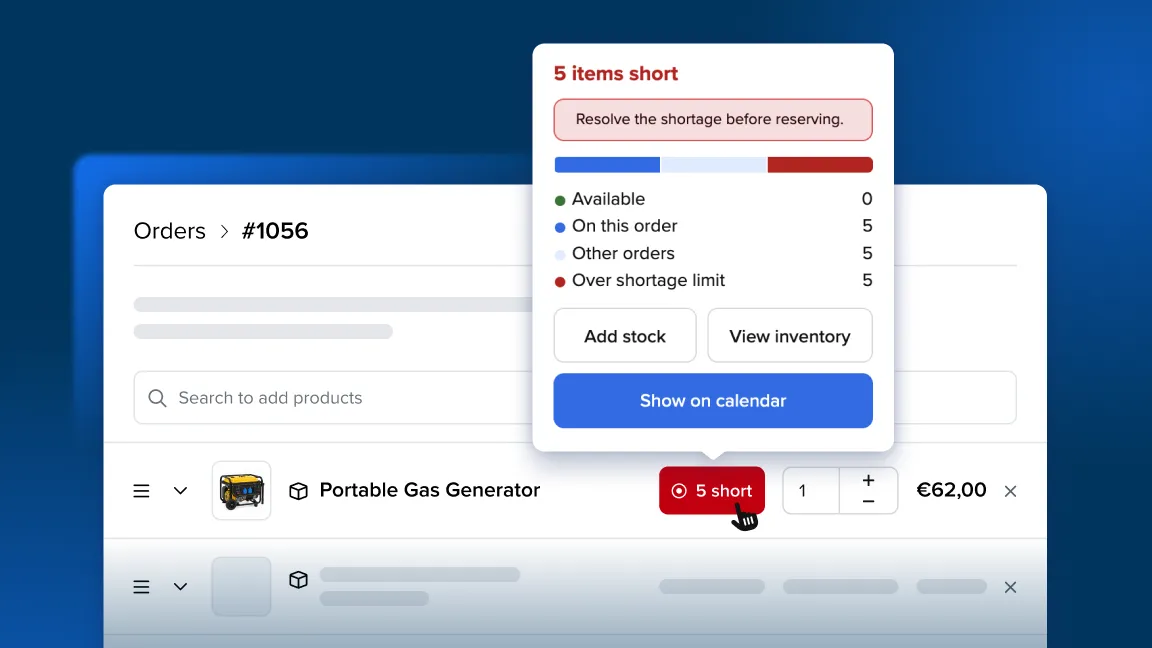Click the order number #1056
The height and width of the screenshot is (648, 1152).
pyautogui.click(x=275, y=231)
